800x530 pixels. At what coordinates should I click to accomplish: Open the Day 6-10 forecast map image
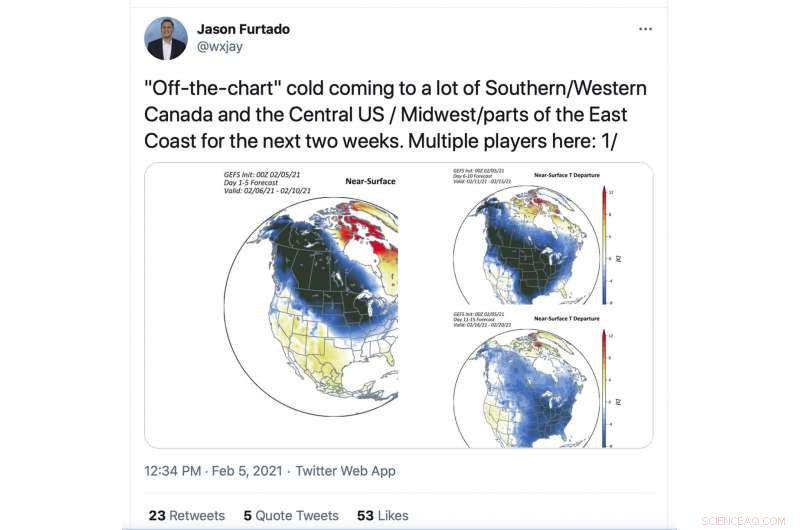pyautogui.click(x=533, y=236)
